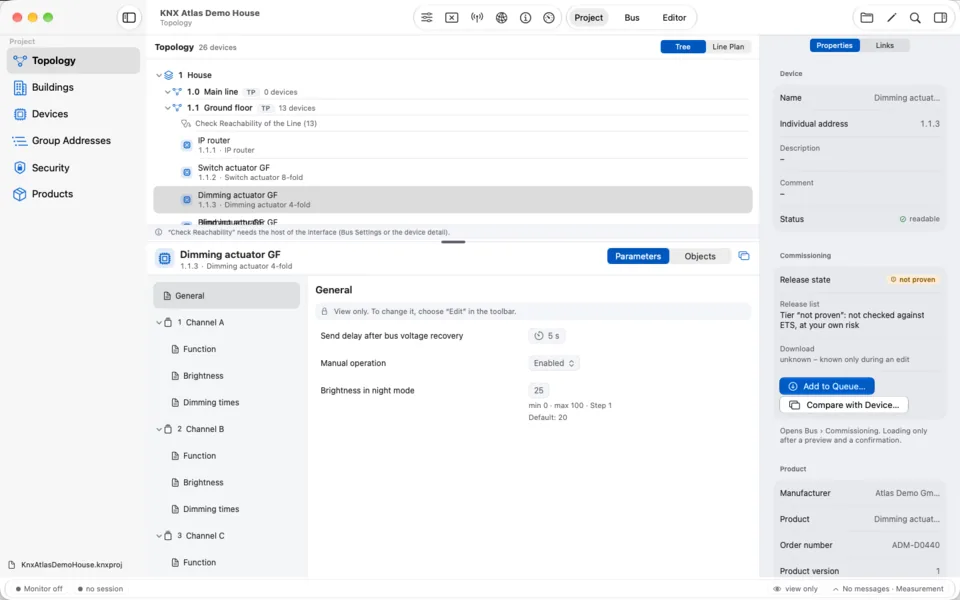Collapse the 2 Channel B group
Viewport: 960px width, 600px height.
159,429
